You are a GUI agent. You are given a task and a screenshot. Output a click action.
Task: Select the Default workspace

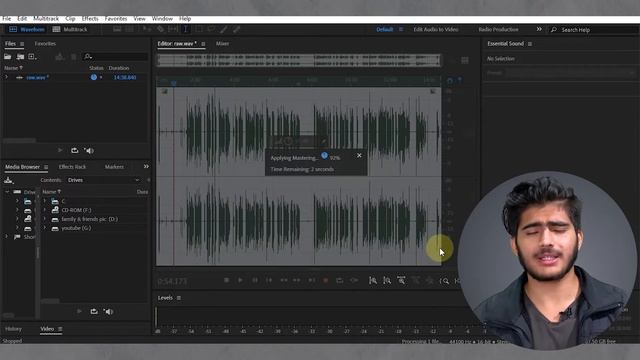coord(384,29)
